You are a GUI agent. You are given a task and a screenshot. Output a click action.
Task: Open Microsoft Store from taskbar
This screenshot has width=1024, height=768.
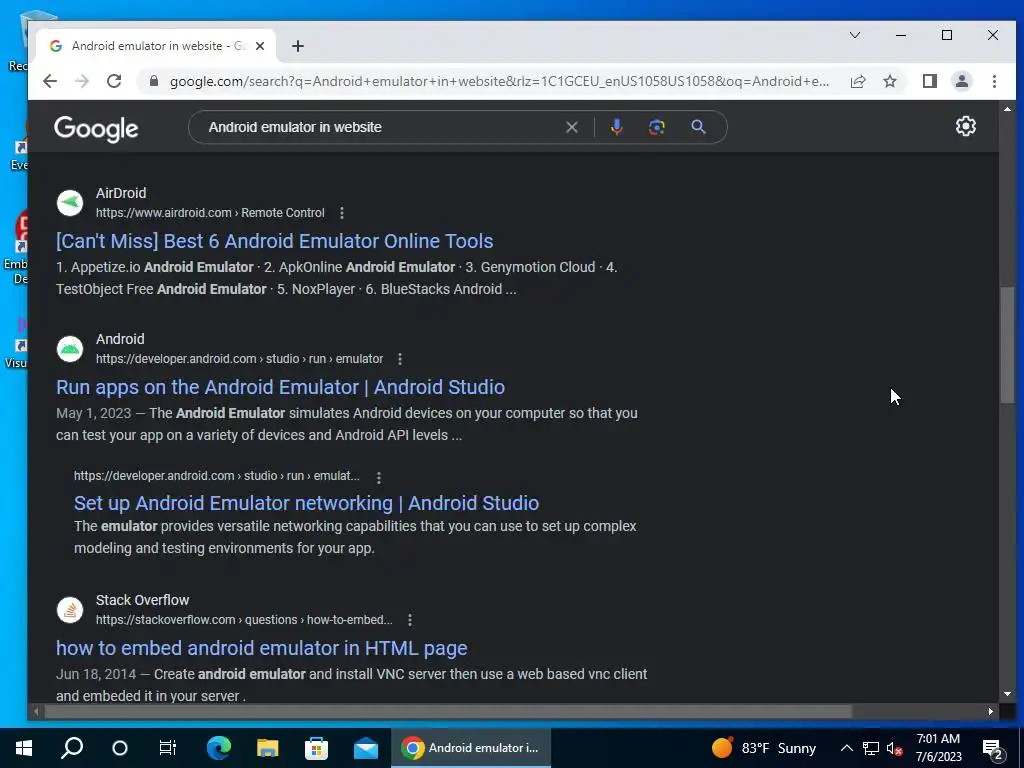(x=316, y=748)
